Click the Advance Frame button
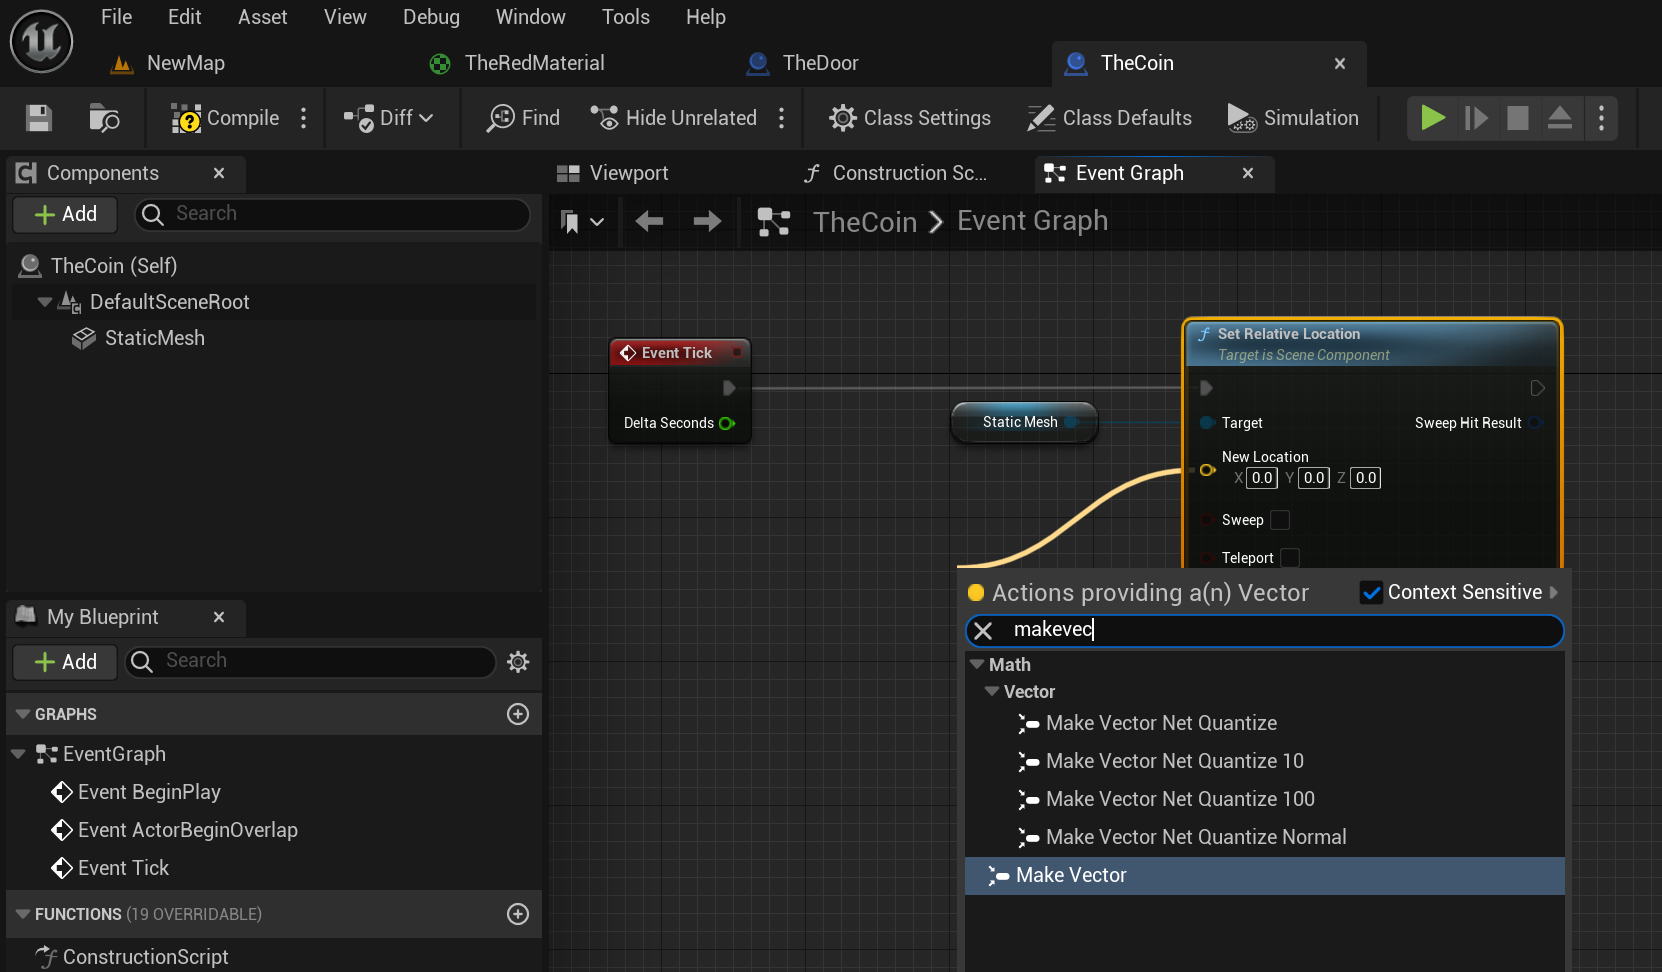This screenshot has width=1662, height=972. (1476, 118)
